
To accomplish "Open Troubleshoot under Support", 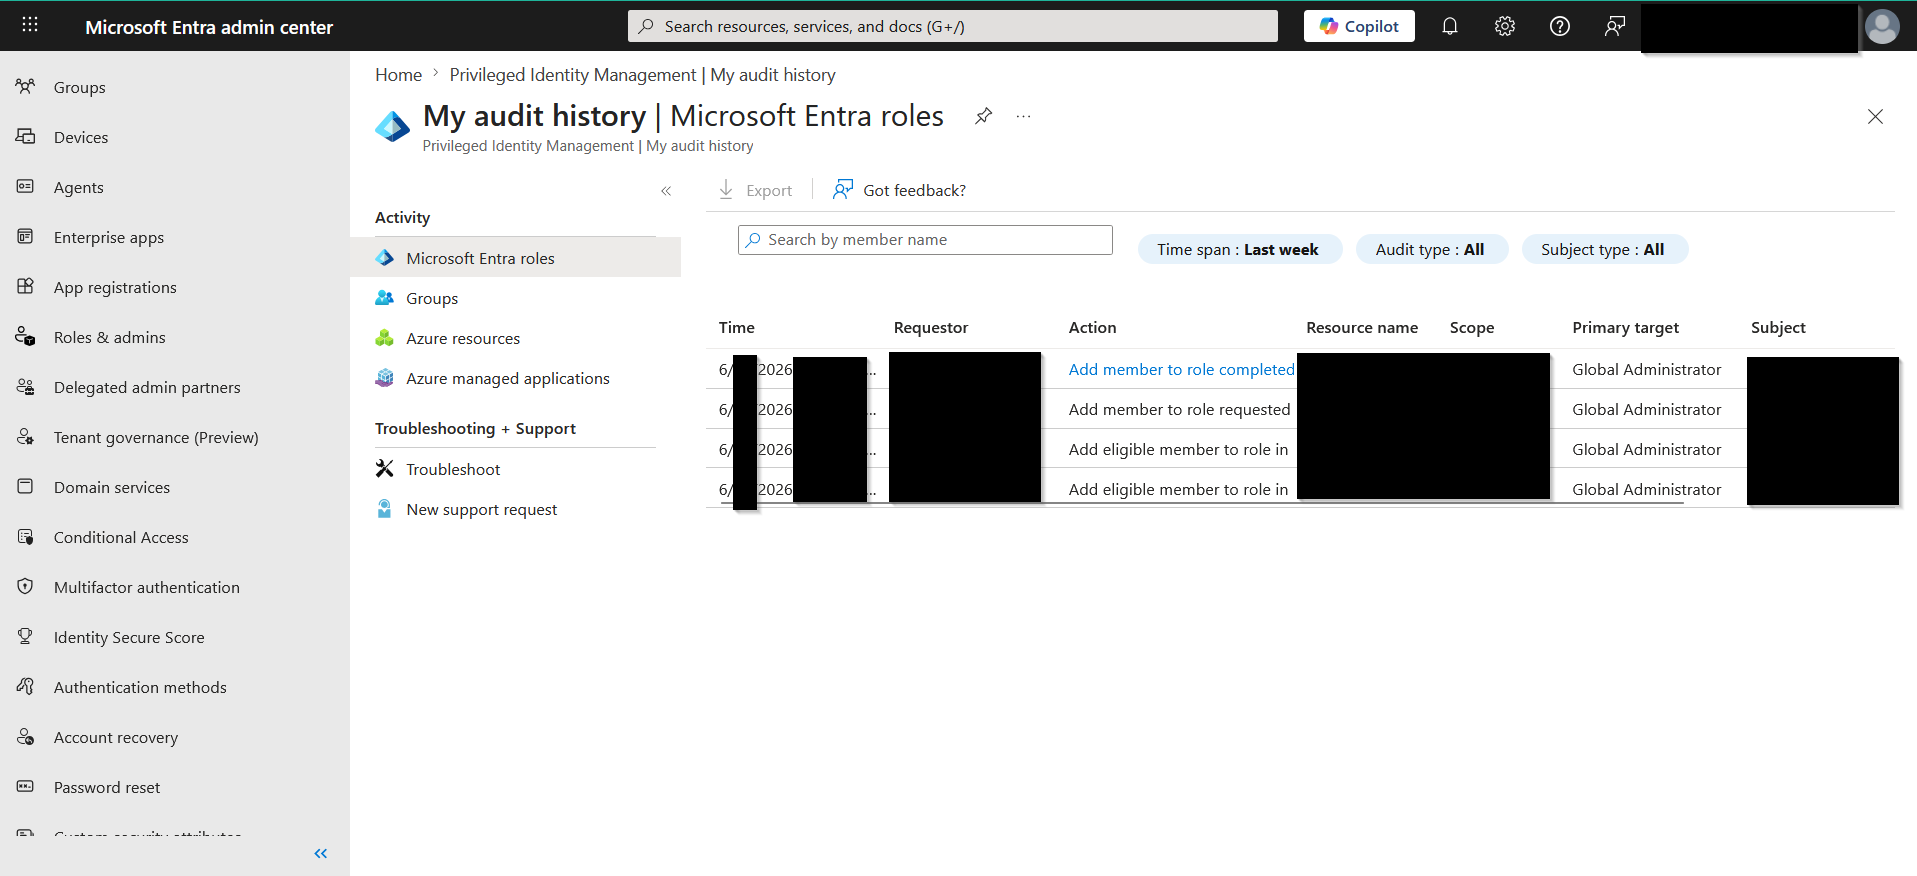I will [x=515, y=469].
